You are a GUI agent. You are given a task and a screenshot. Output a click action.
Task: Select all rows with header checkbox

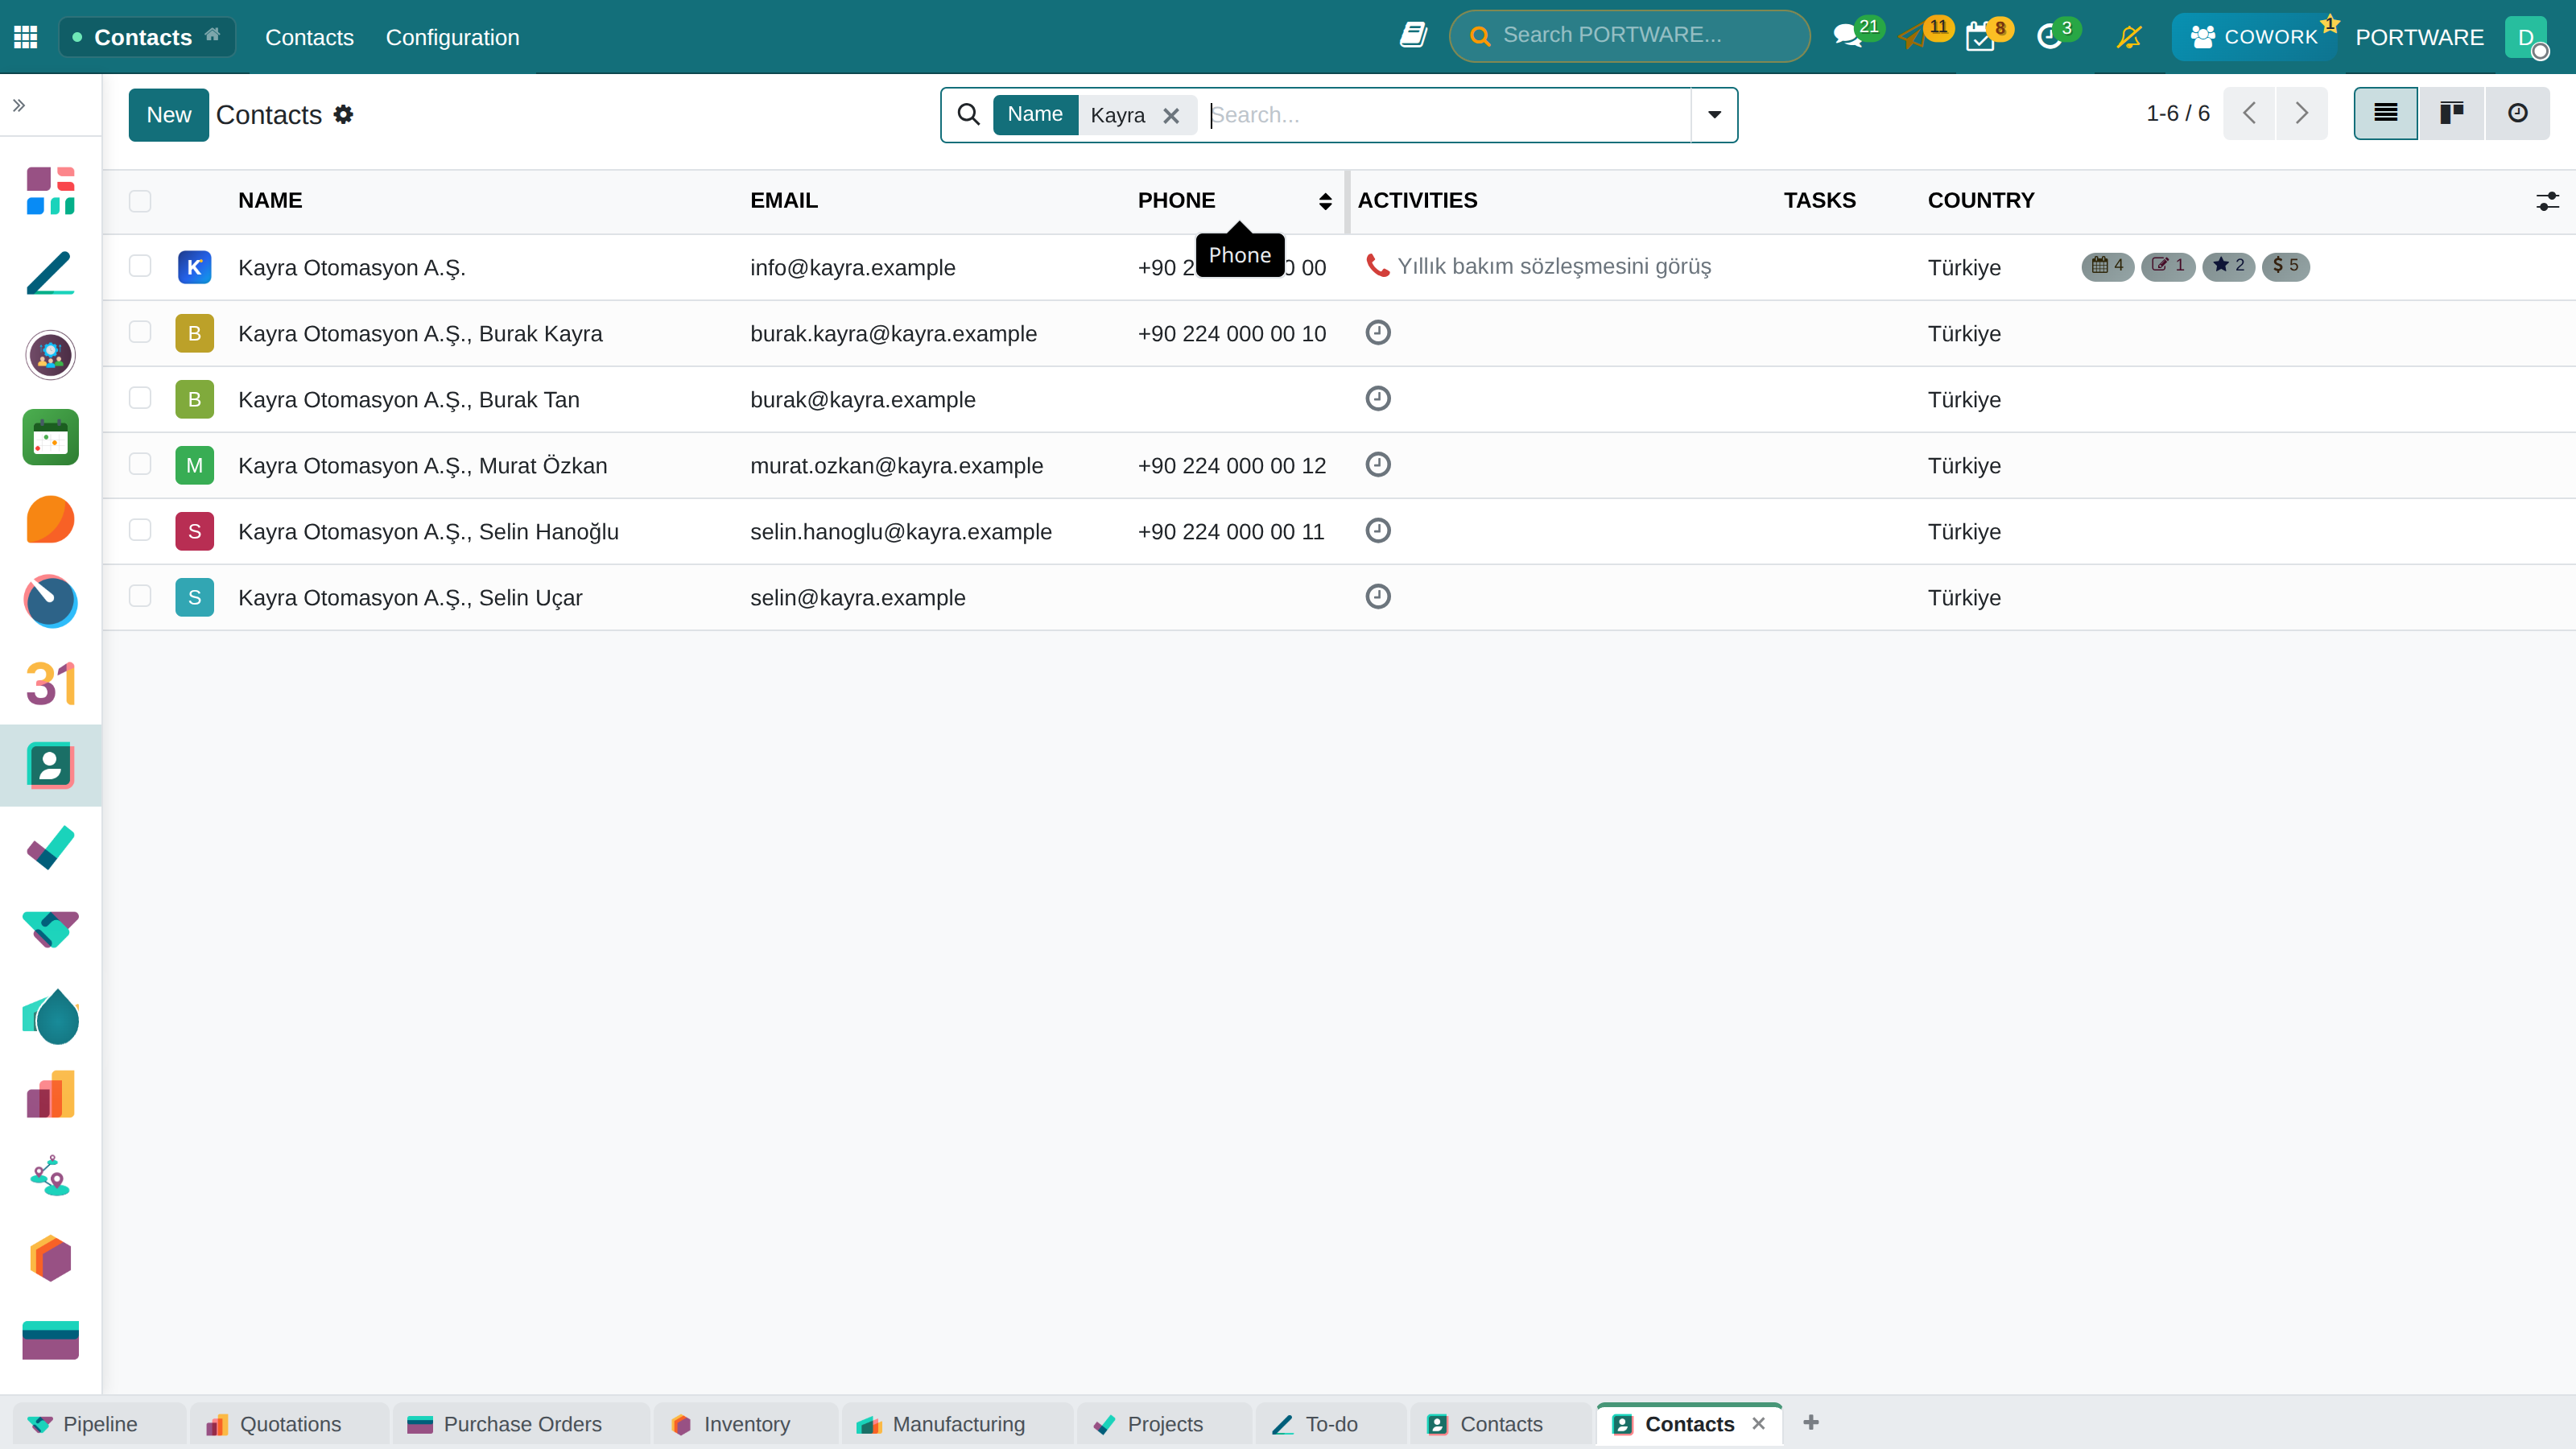[x=140, y=201]
